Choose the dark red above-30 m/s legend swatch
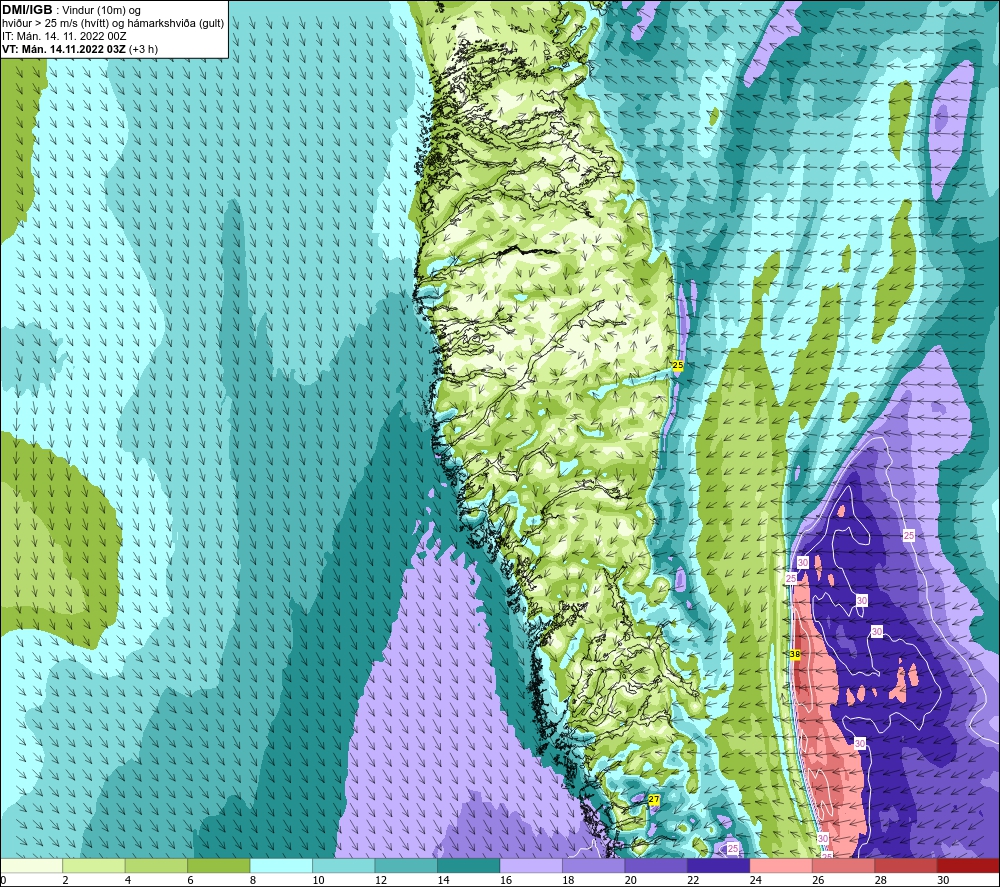The width and height of the screenshot is (1000, 887). 969,865
